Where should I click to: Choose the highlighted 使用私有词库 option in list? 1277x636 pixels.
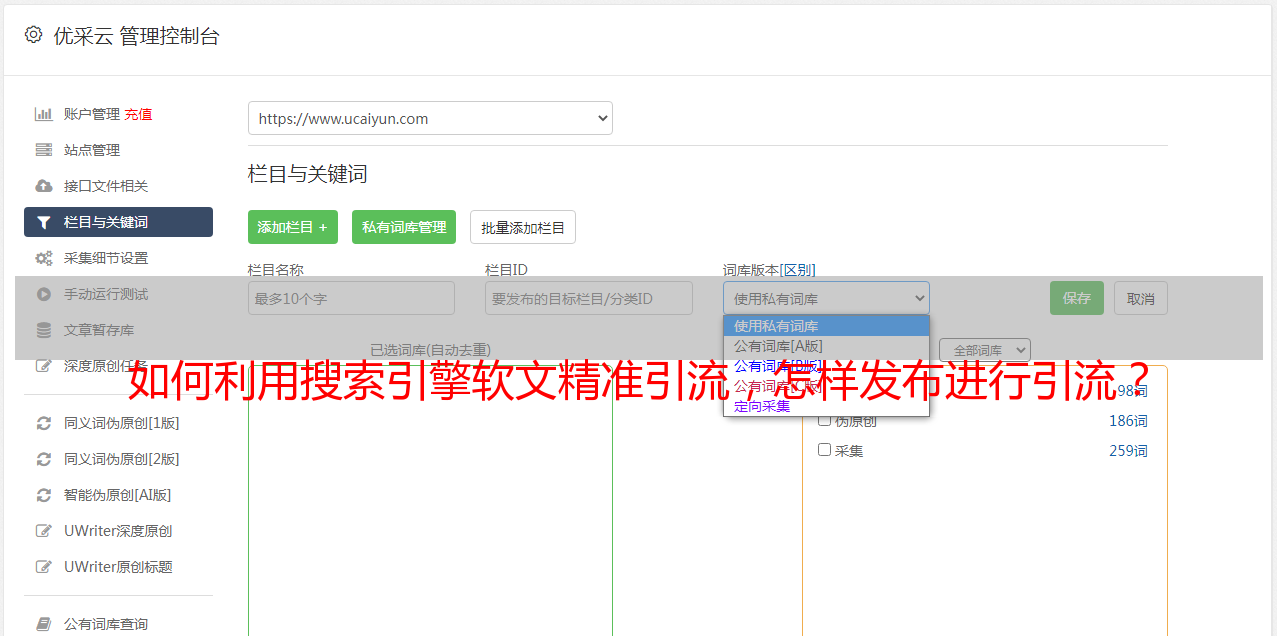click(x=826, y=326)
